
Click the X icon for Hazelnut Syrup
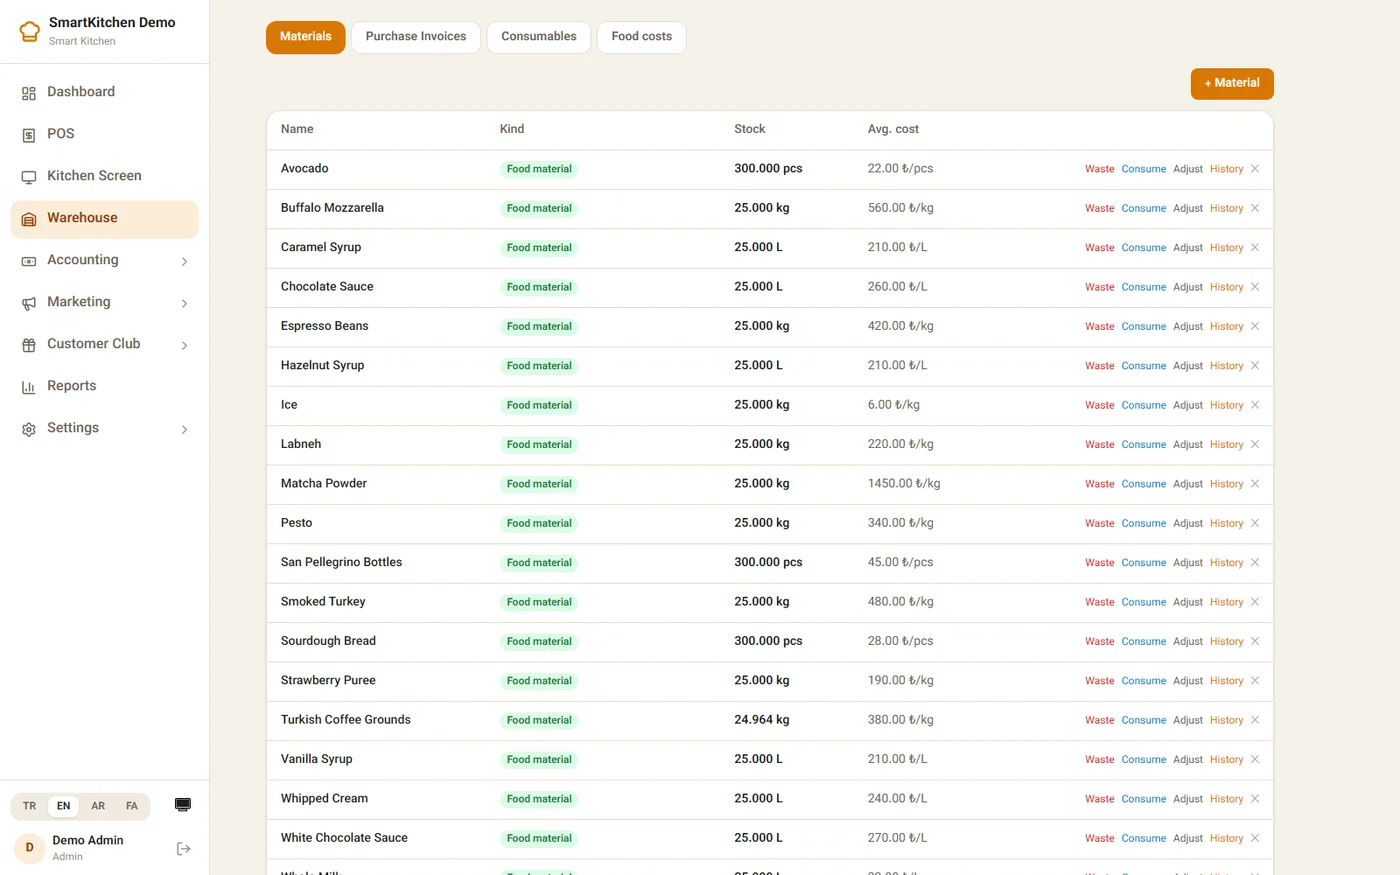[1255, 365]
